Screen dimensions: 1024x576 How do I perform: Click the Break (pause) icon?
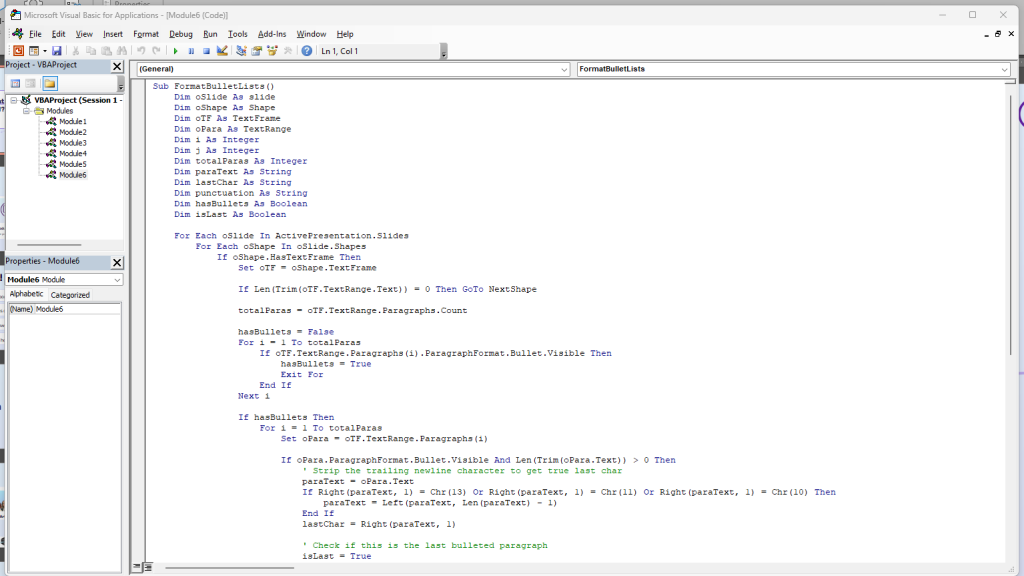tap(191, 51)
